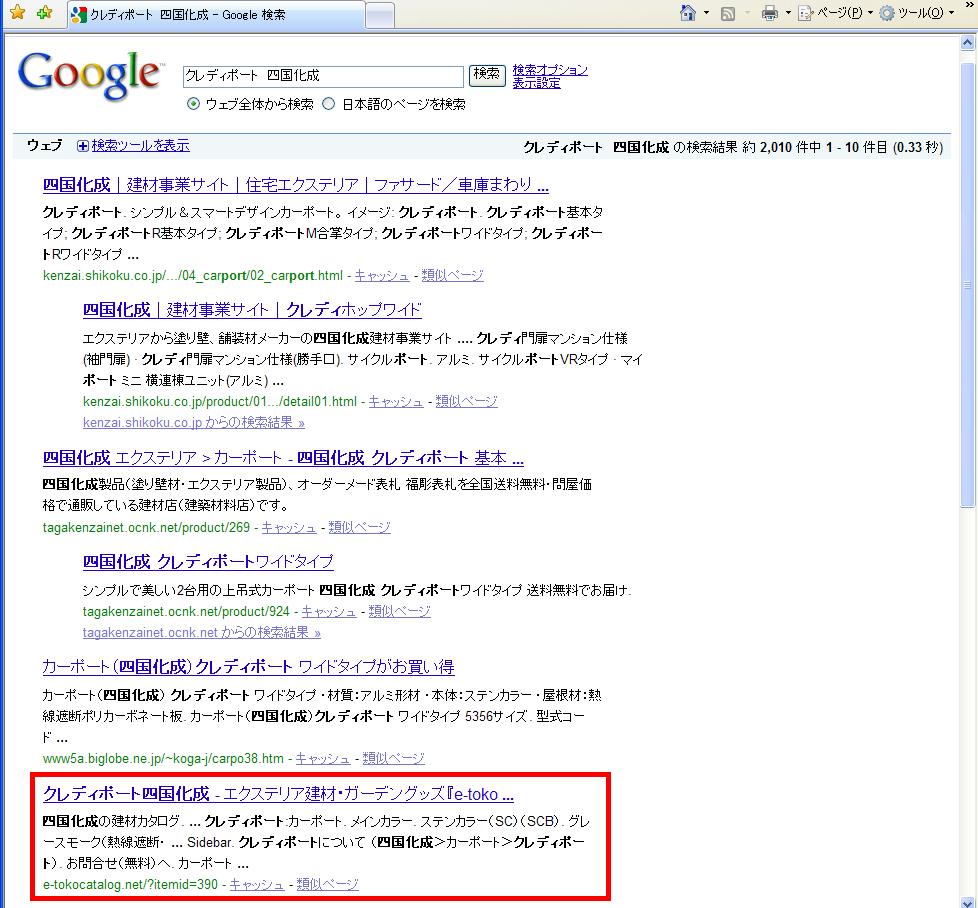Expand the Home button dropdown arrow
This screenshot has width=978, height=908.
click(x=706, y=14)
